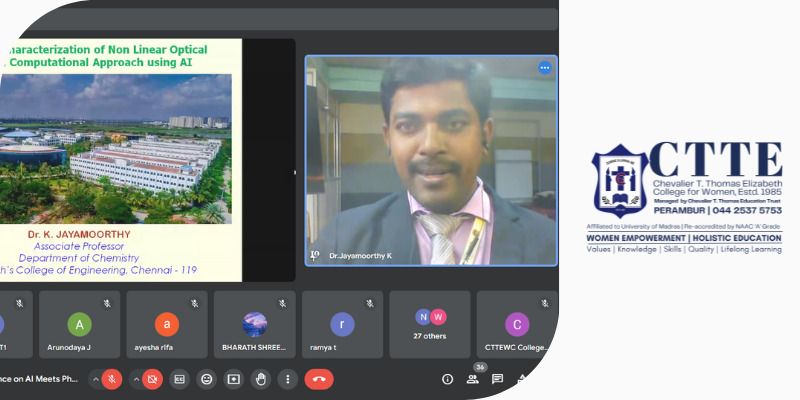Screen dimensions: 800x400
Task: Click the 'ramya t' name text
Action: pos(323,347)
